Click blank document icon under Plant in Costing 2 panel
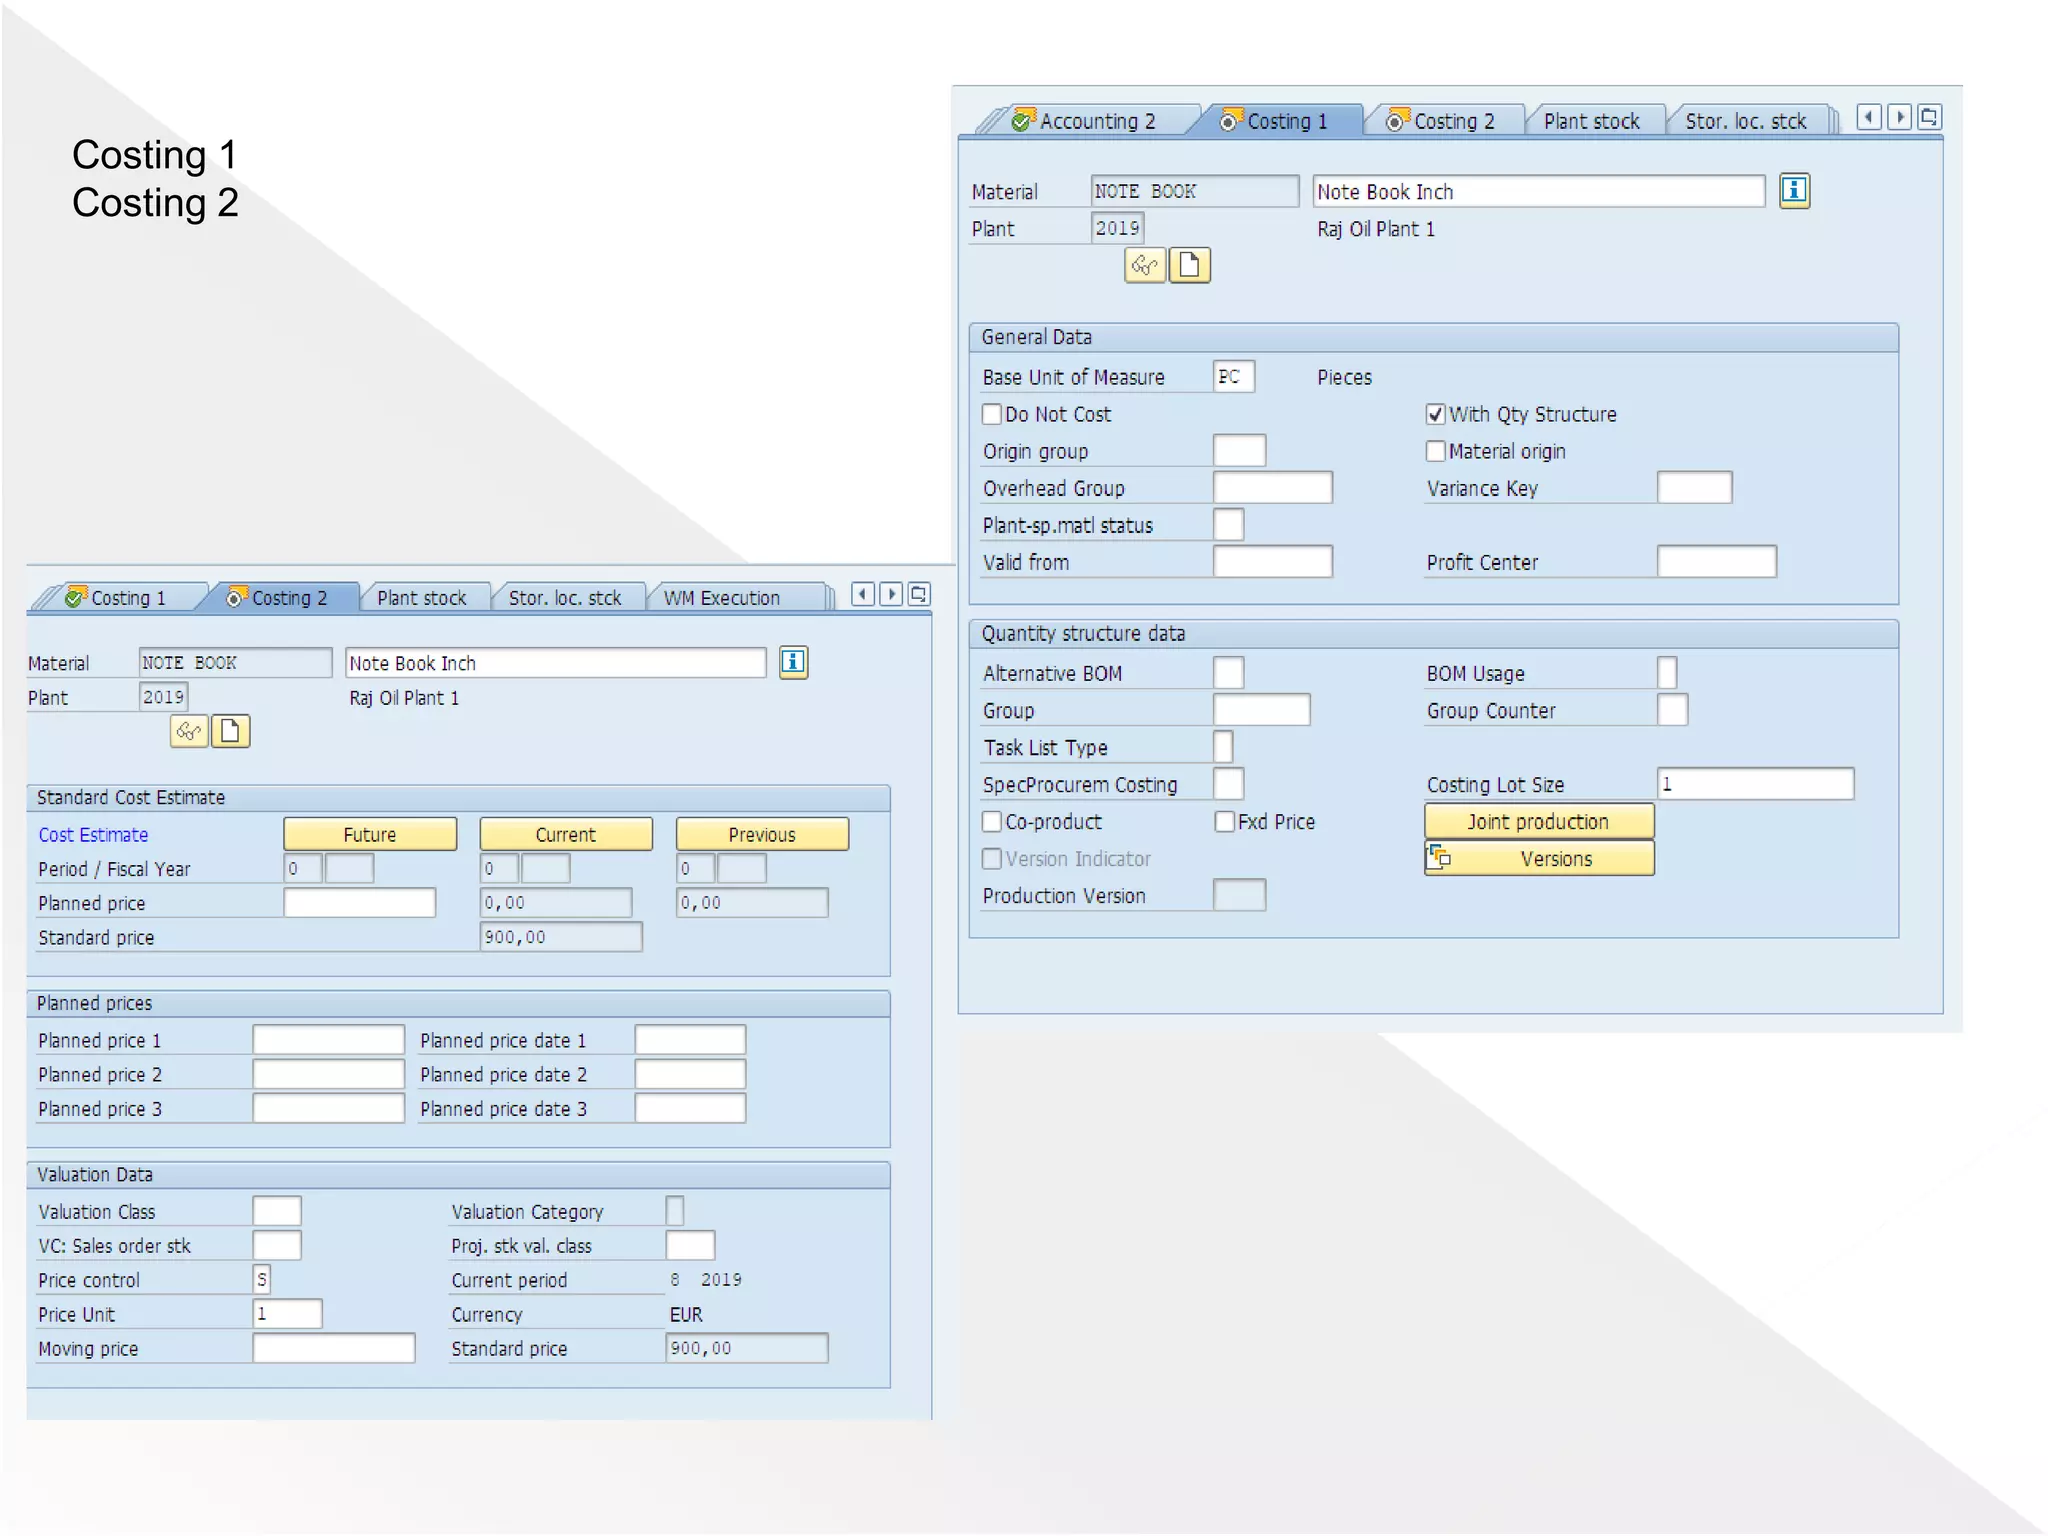2048x1536 pixels. [x=230, y=731]
